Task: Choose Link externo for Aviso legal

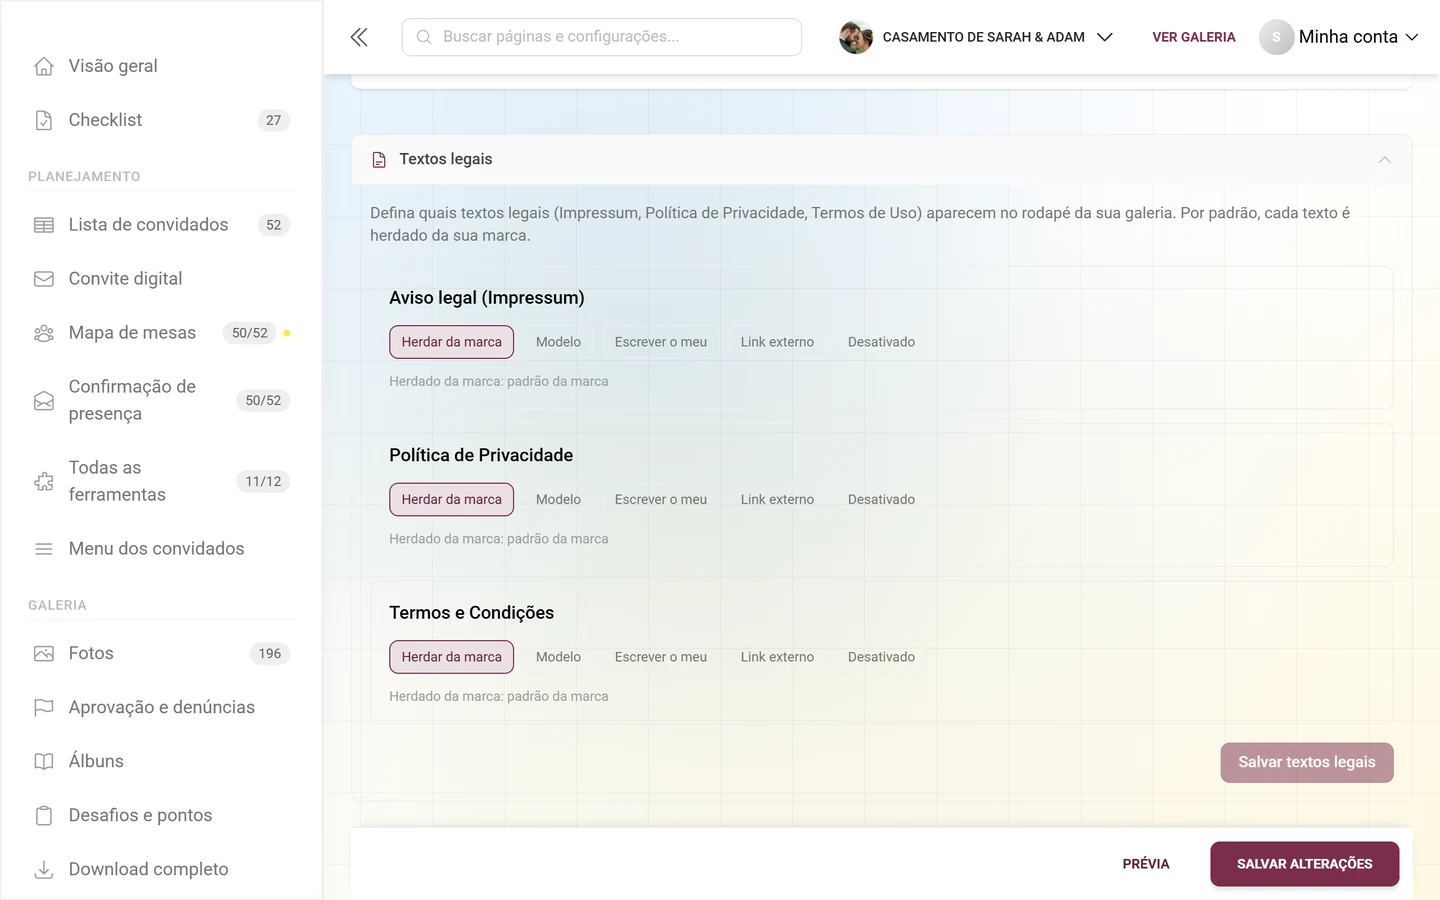Action: coord(777,342)
